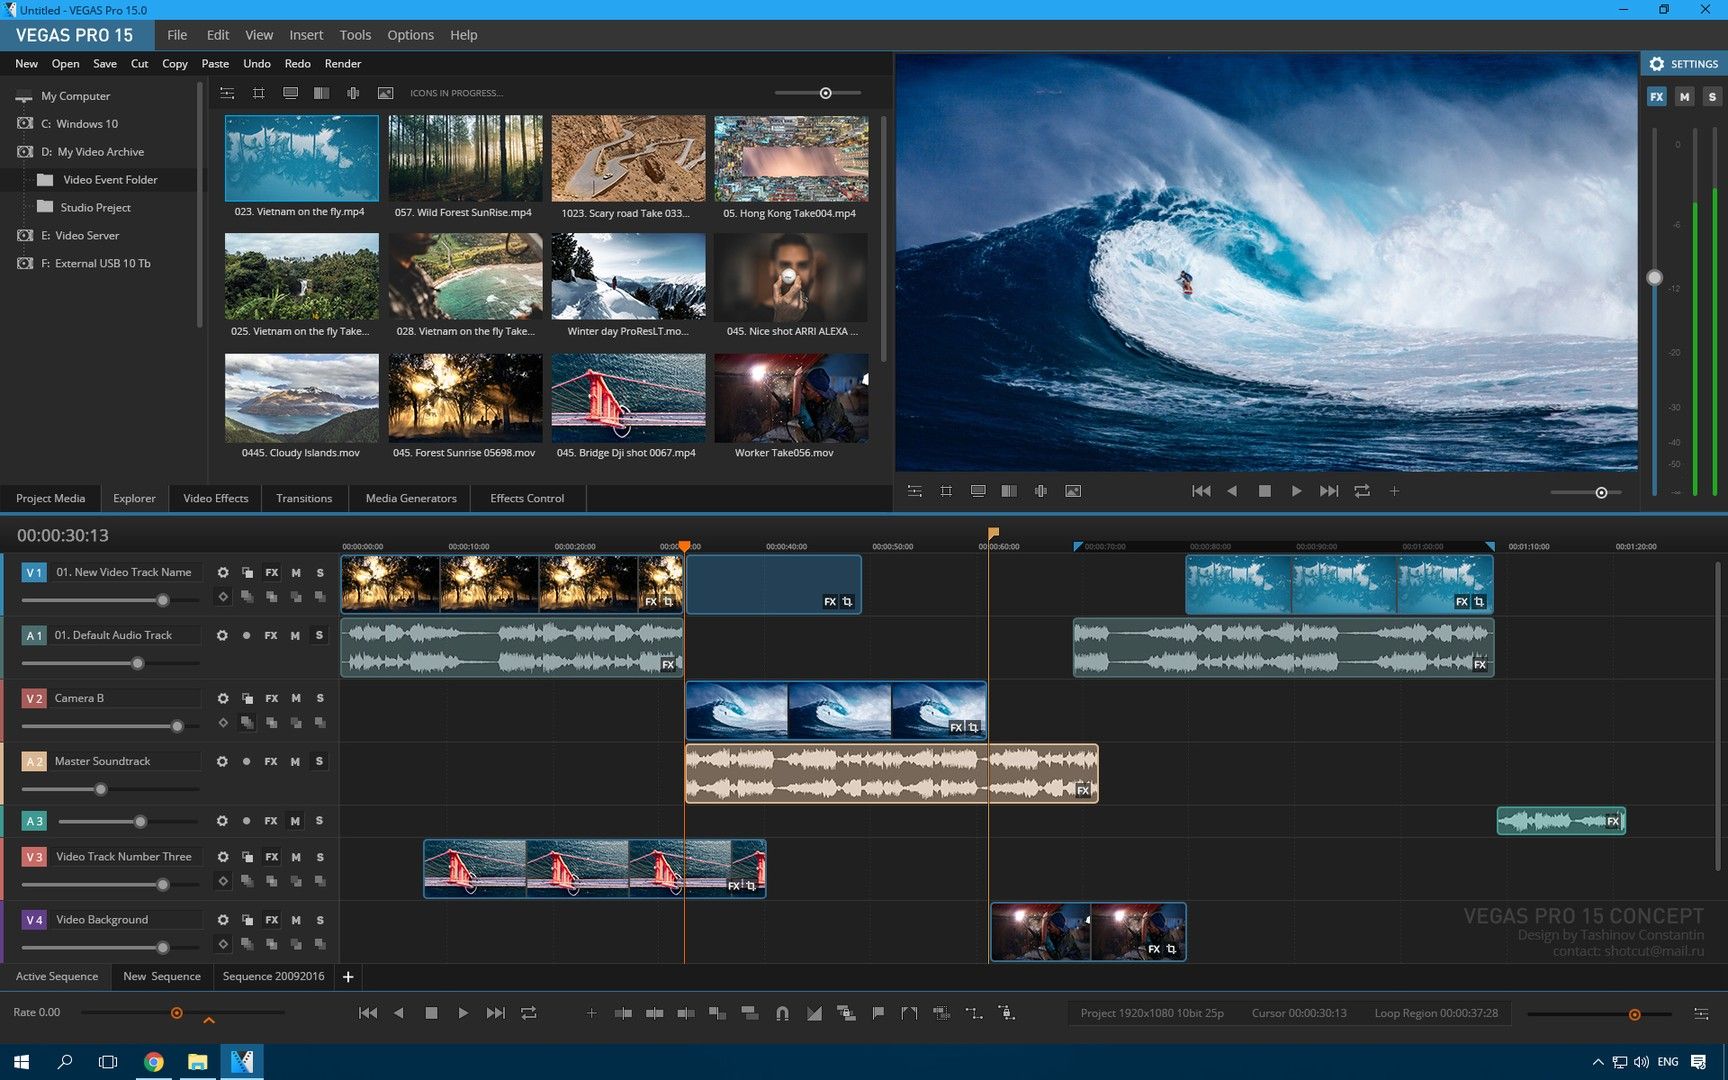
Task: Click the record arm dot on Default Audio Track
Action: pyautogui.click(x=246, y=635)
